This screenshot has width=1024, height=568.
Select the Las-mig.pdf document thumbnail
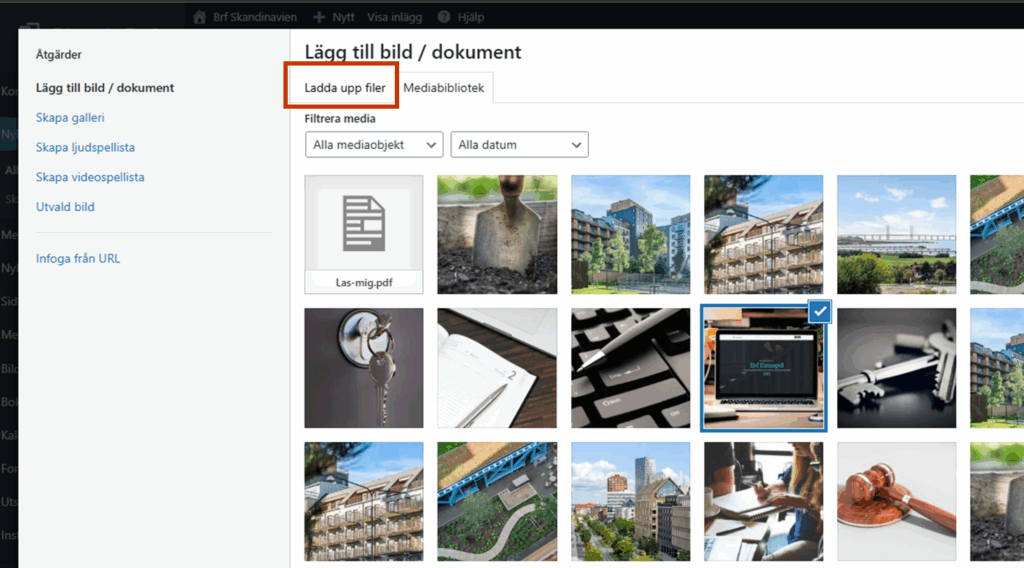coord(364,234)
